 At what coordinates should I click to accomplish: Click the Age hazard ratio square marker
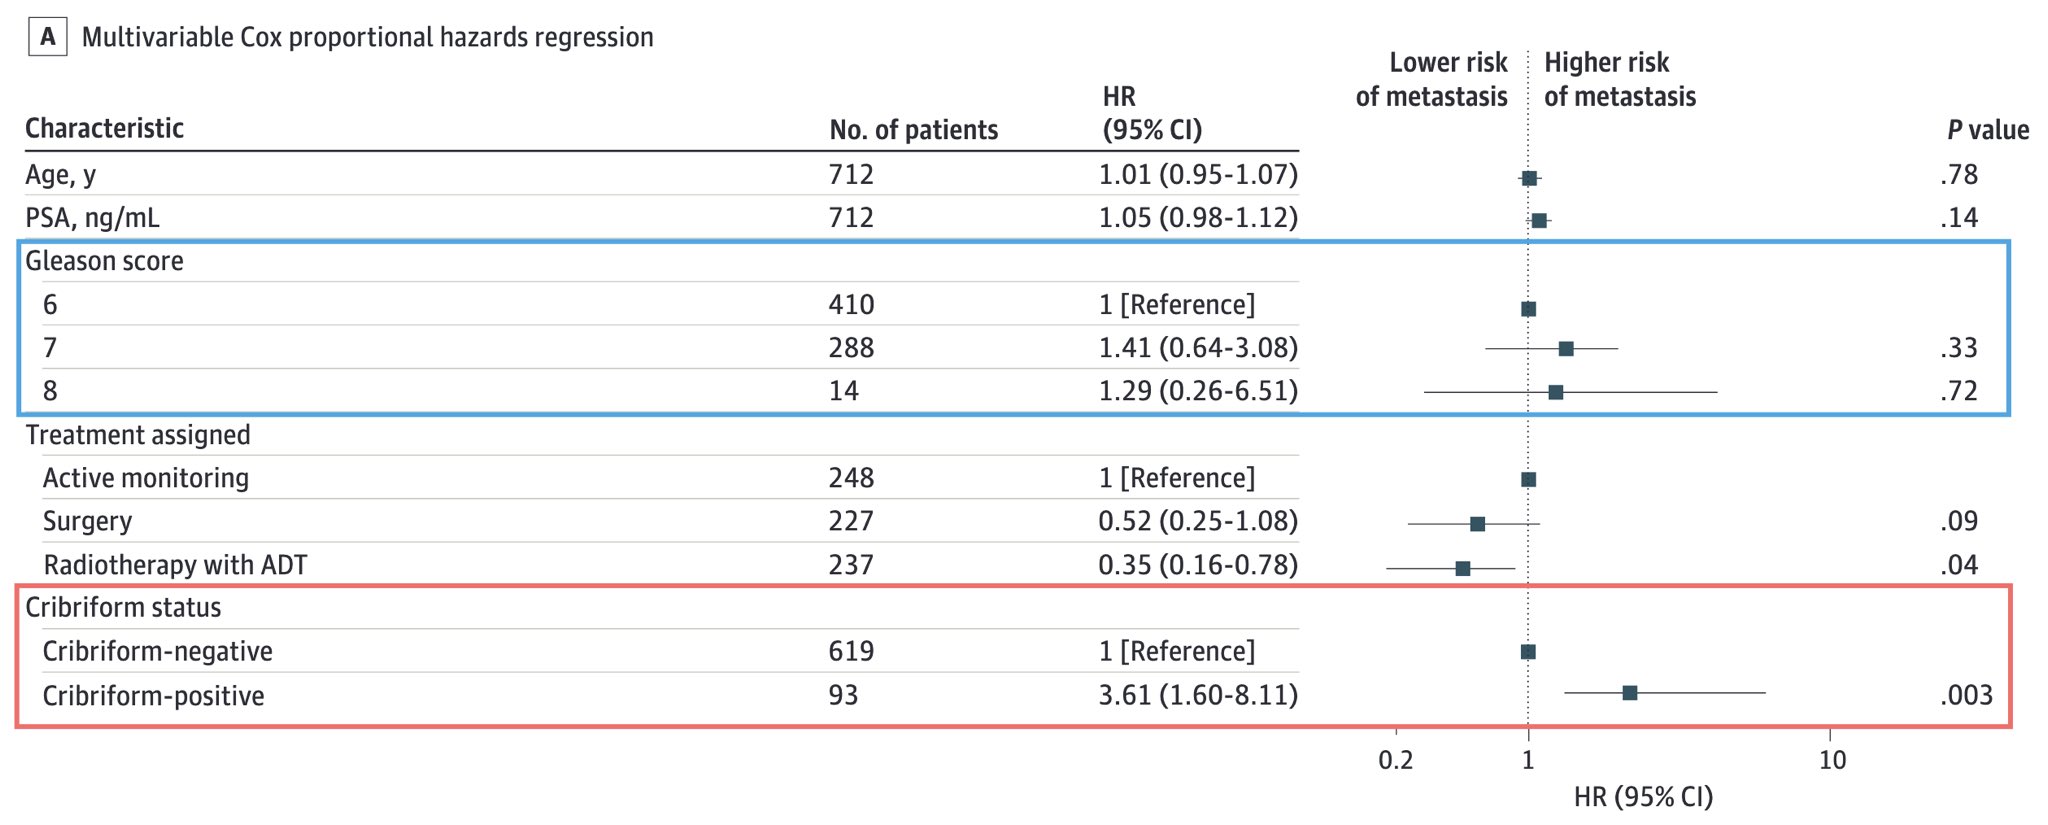tap(1529, 178)
